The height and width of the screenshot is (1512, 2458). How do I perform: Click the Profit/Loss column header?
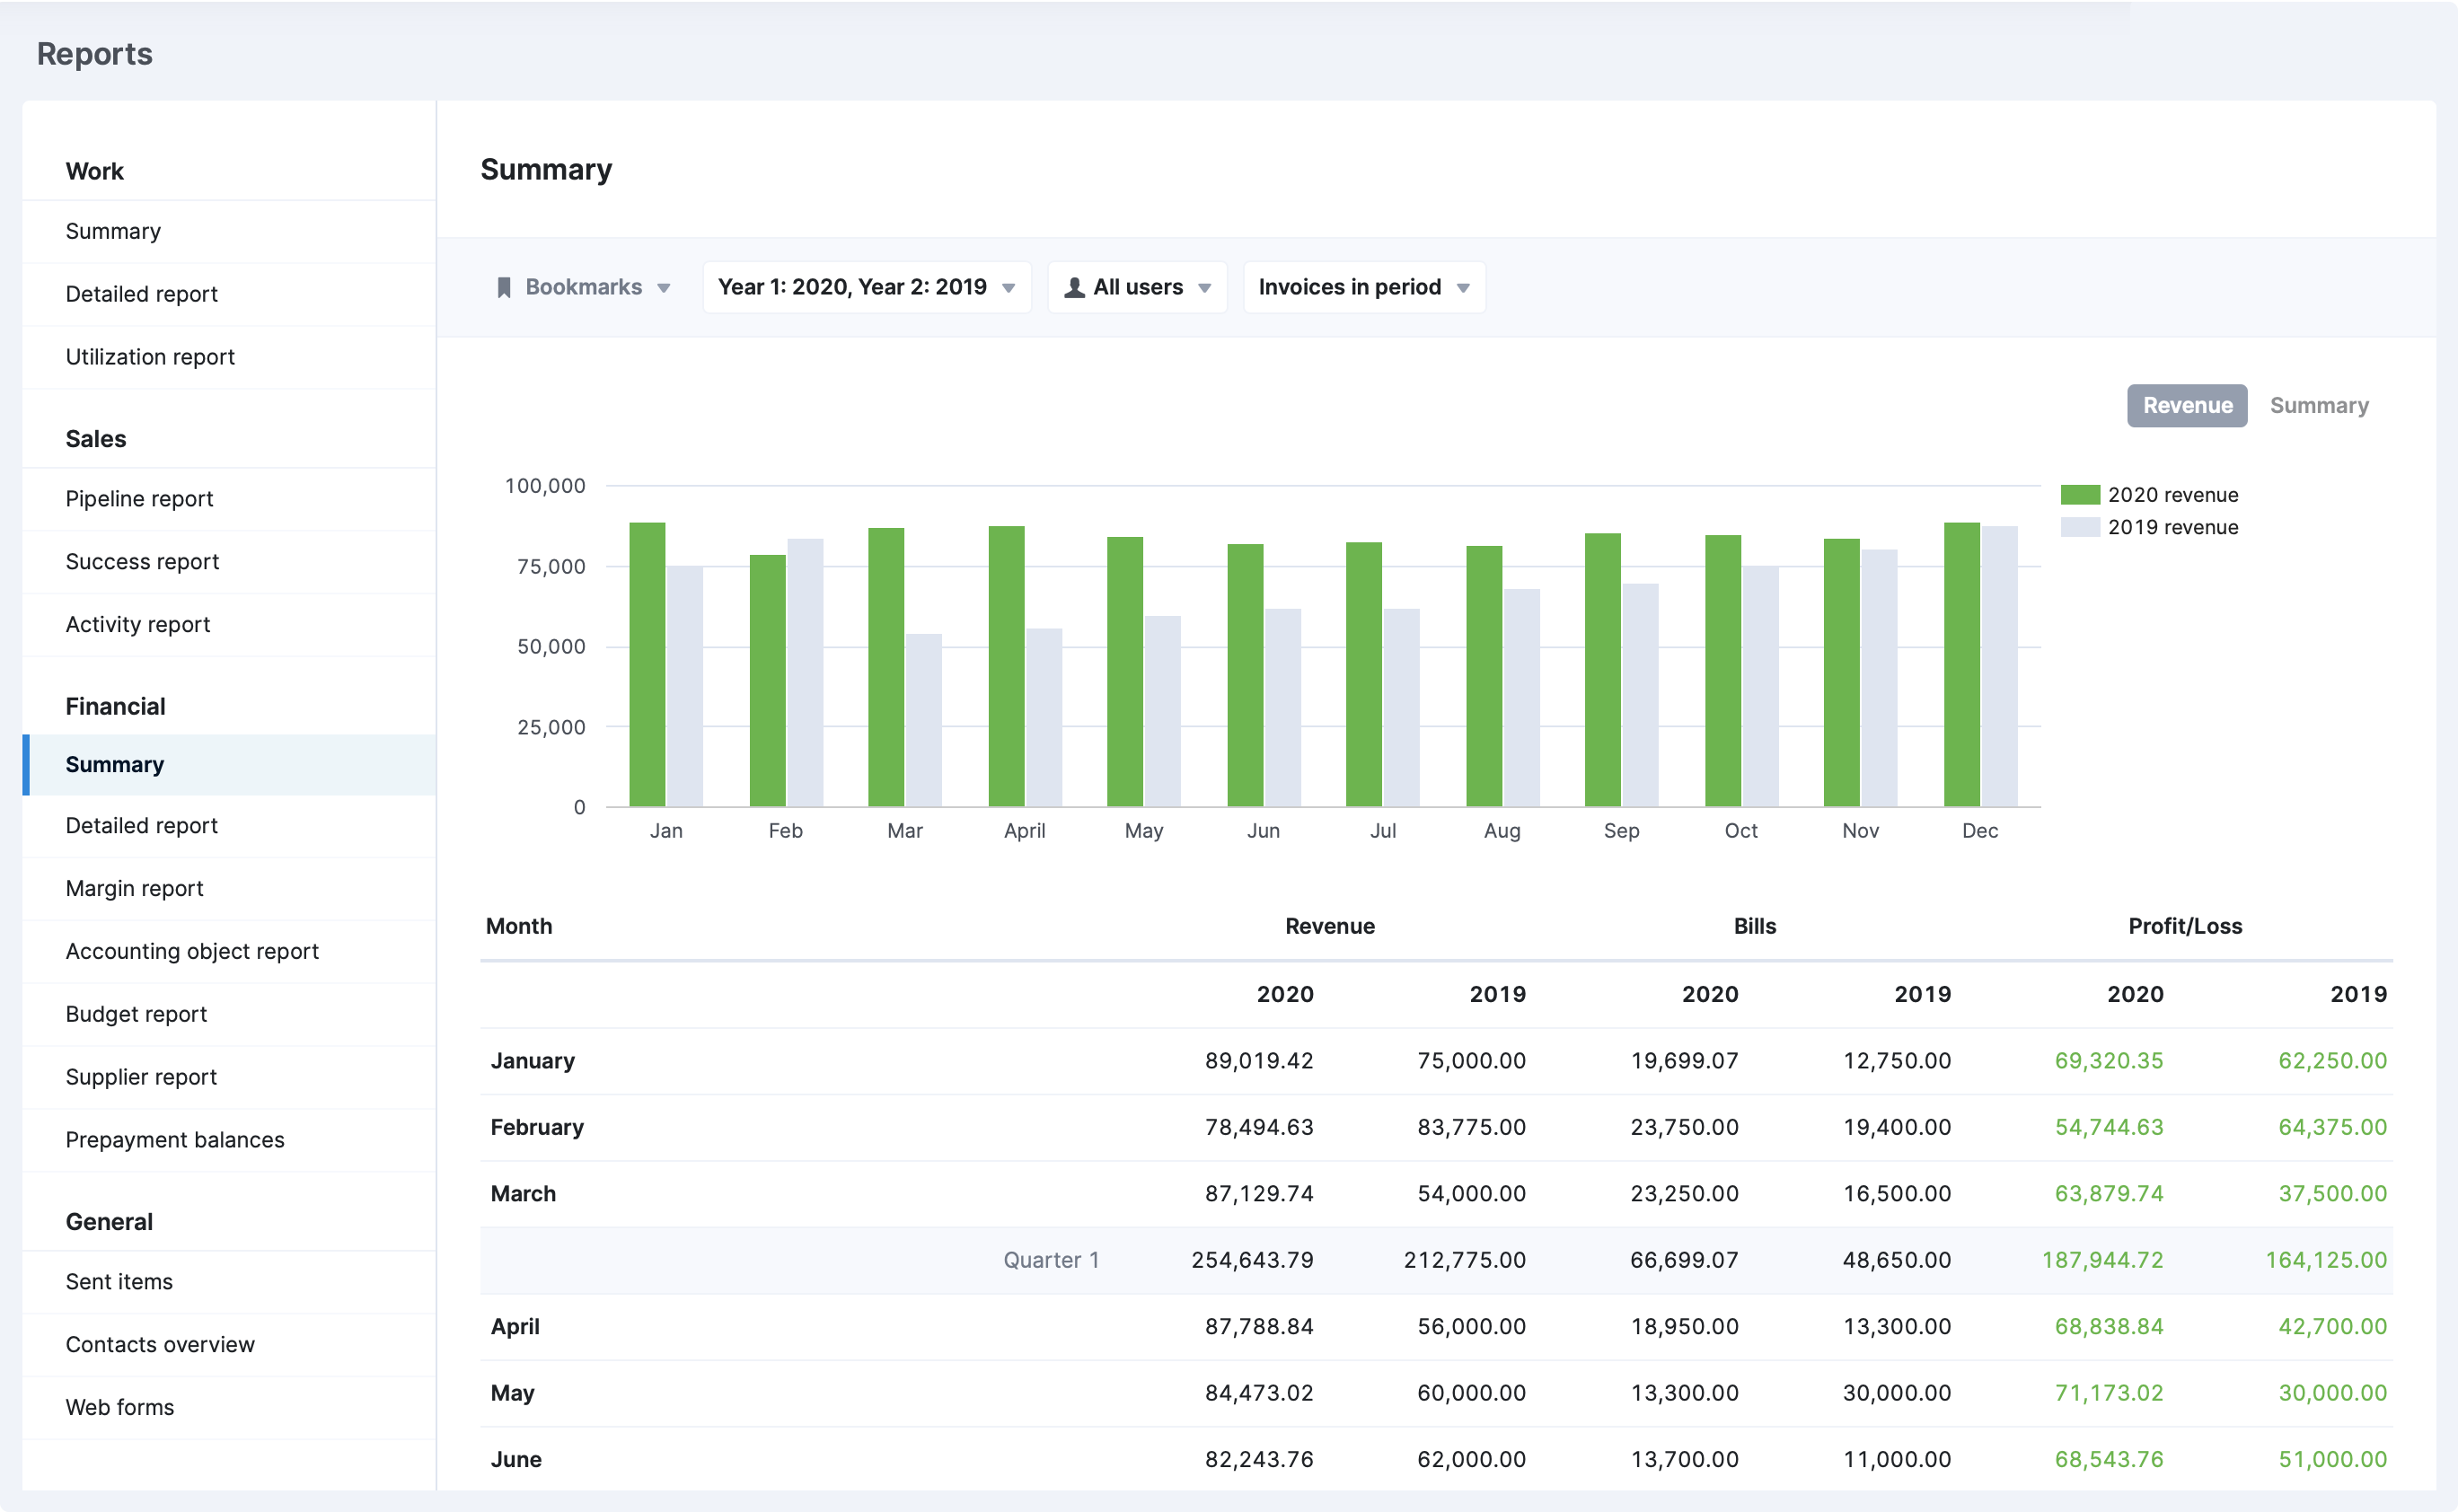coord(2184,927)
